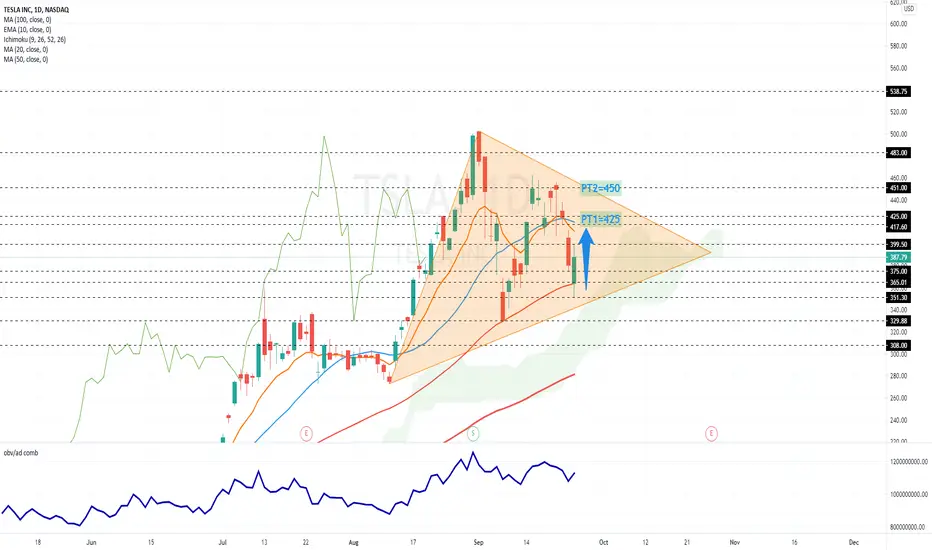
Task: Select the 483.00 horizontal line price label
Action: pos(898,153)
